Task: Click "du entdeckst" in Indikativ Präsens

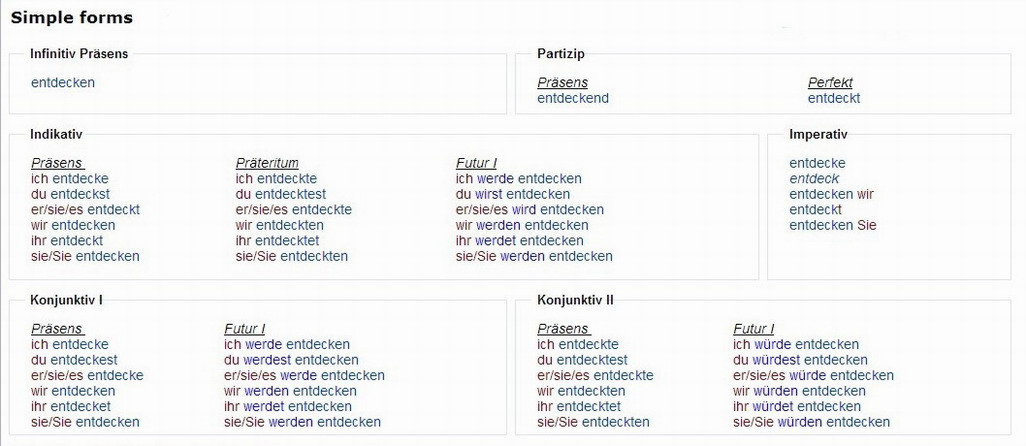Action: tap(70, 194)
